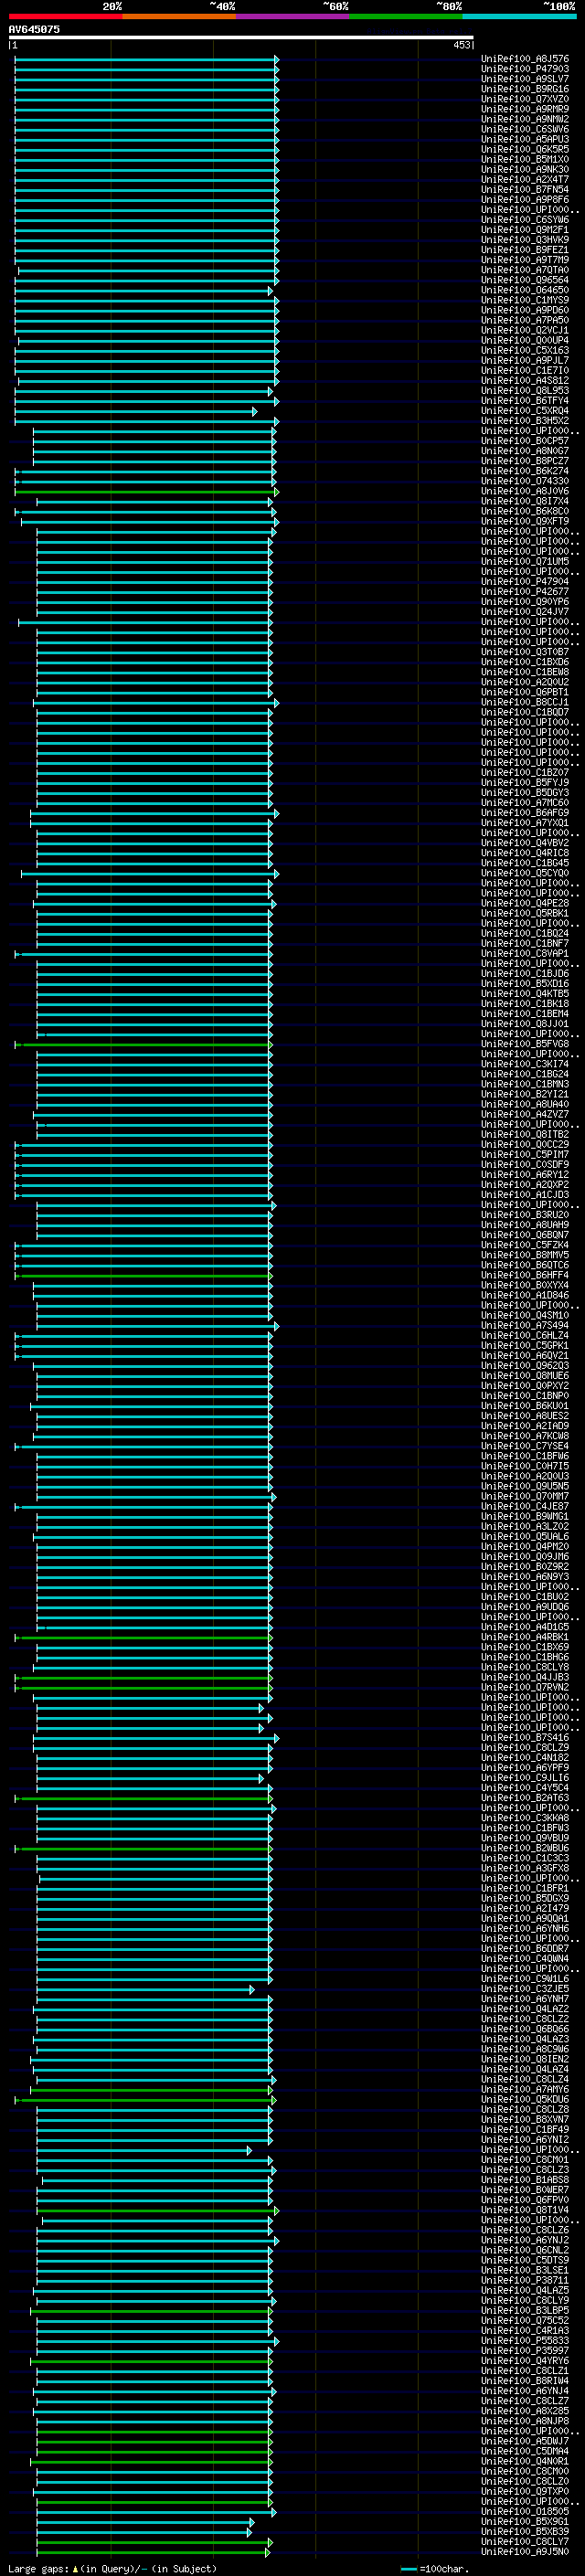
Task: Select hit label UniRef100_B9RG16
Action: pyautogui.click(x=525, y=89)
